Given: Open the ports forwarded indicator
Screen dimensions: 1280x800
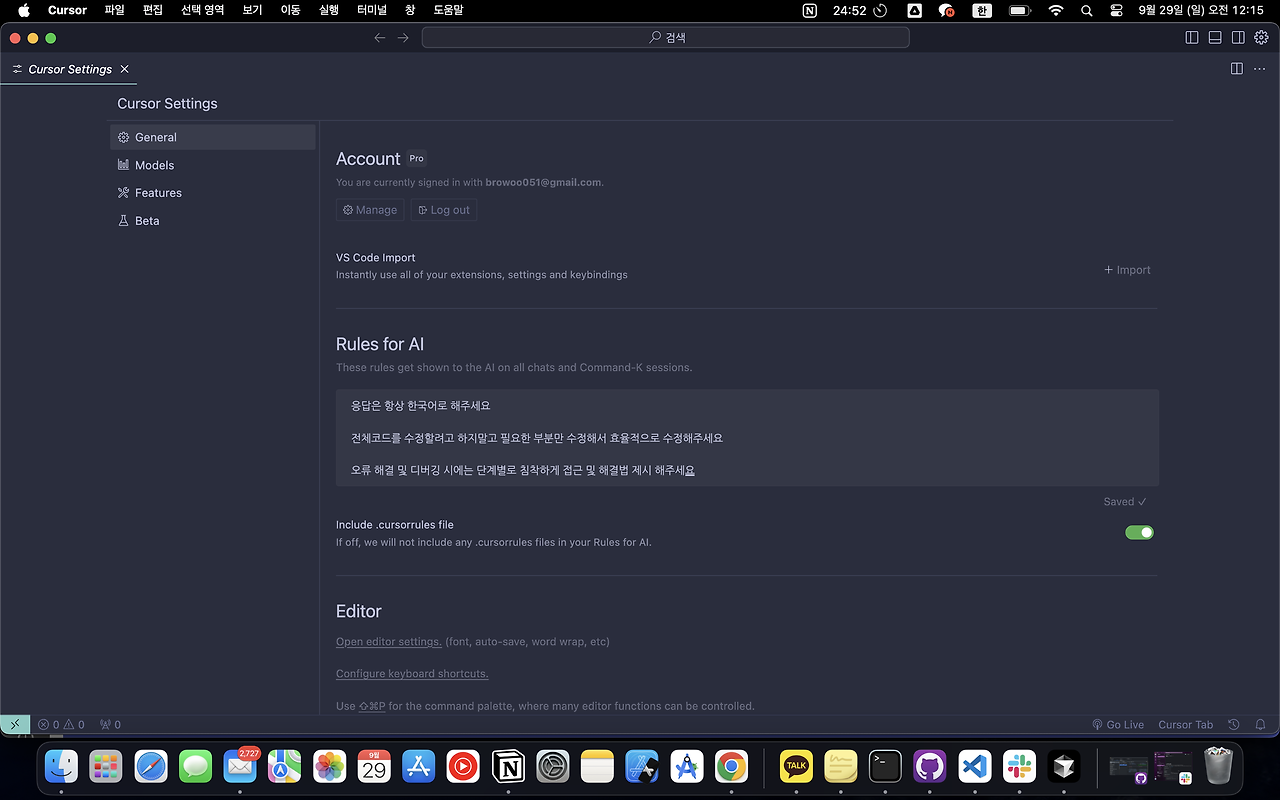Looking at the screenshot, I should pos(110,724).
